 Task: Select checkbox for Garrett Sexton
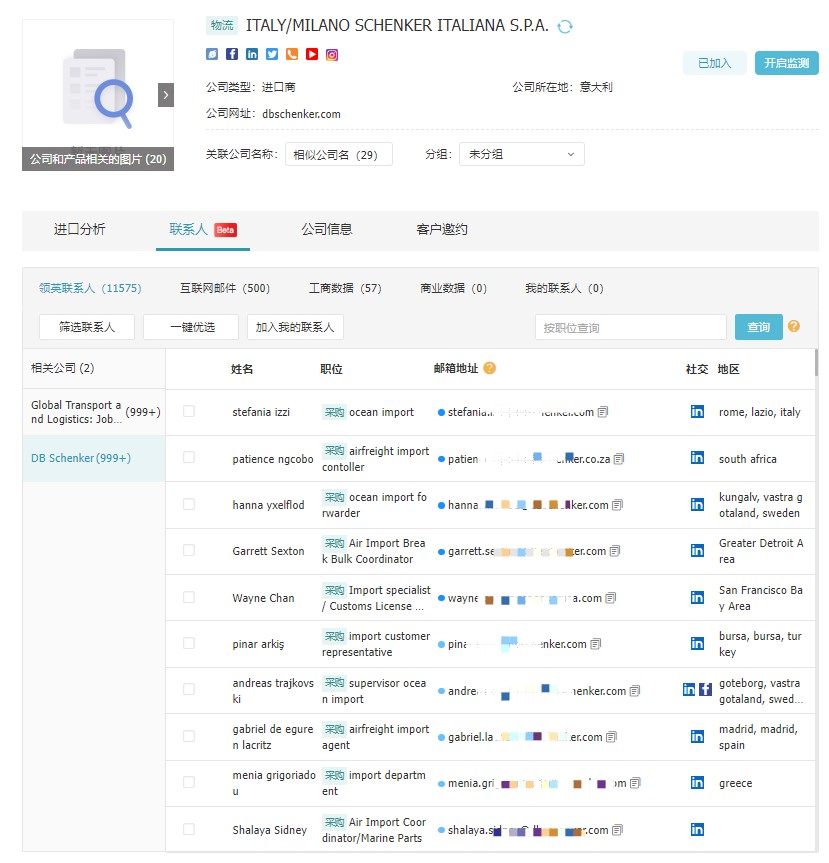point(189,550)
